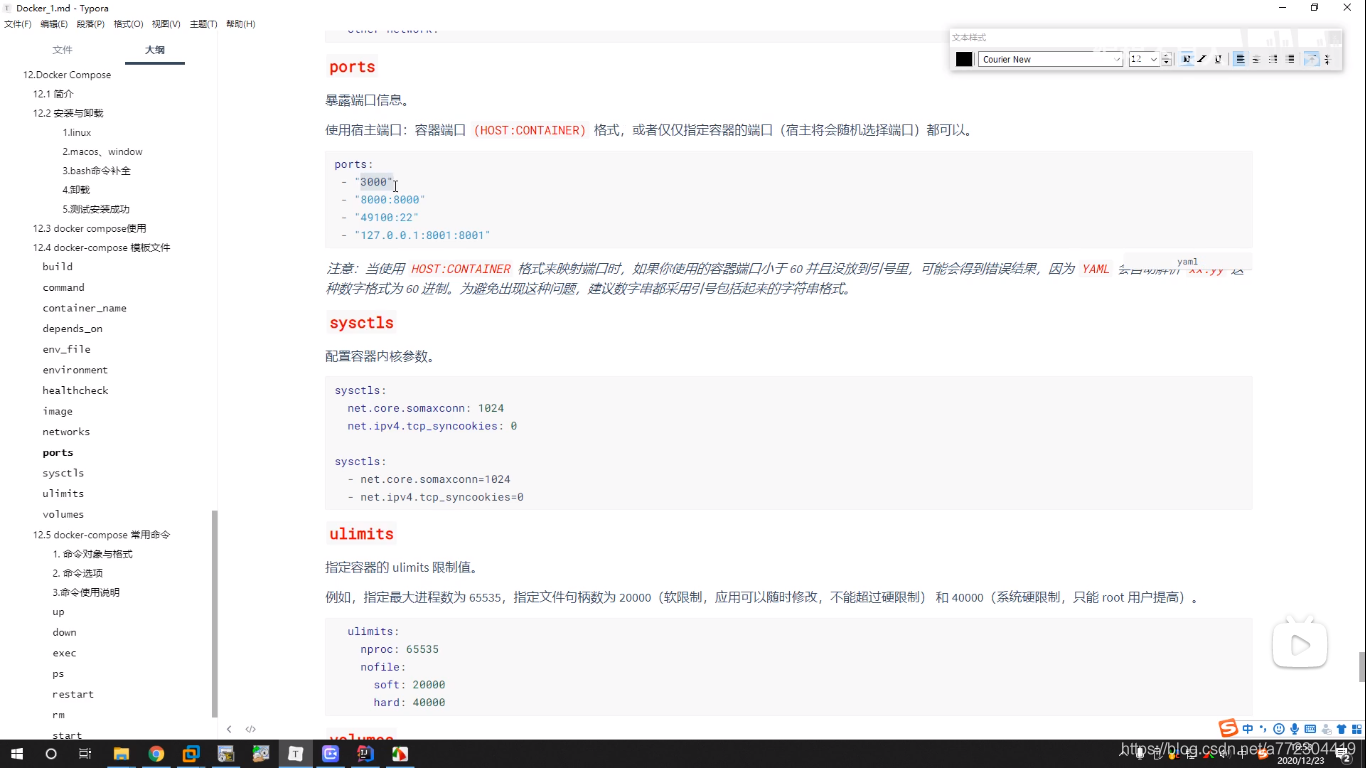The image size is (1366, 768).
Task: Jump to build in the outline
Action: (x=57, y=267)
